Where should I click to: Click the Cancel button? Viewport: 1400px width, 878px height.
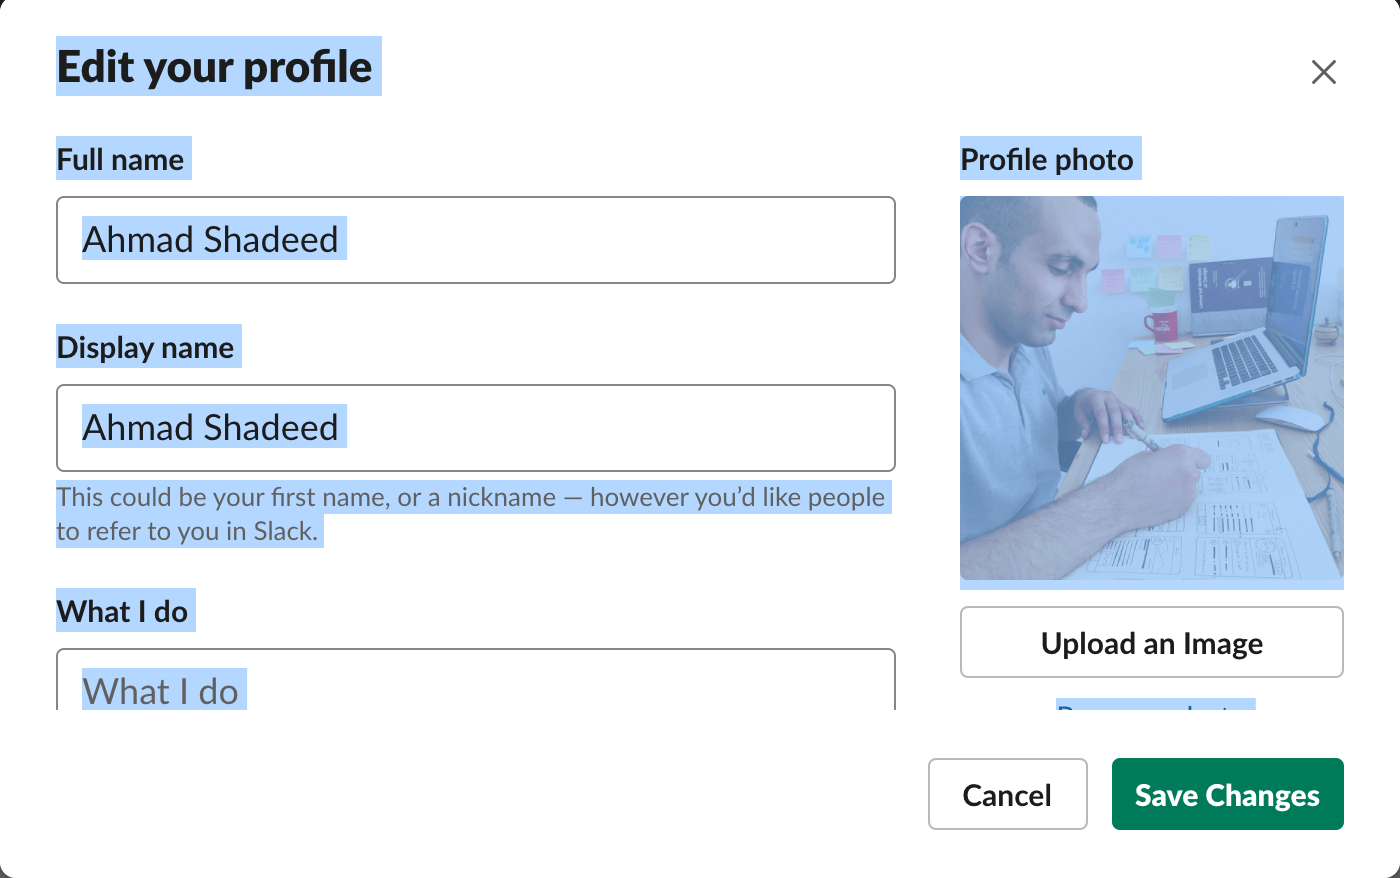tap(1007, 794)
